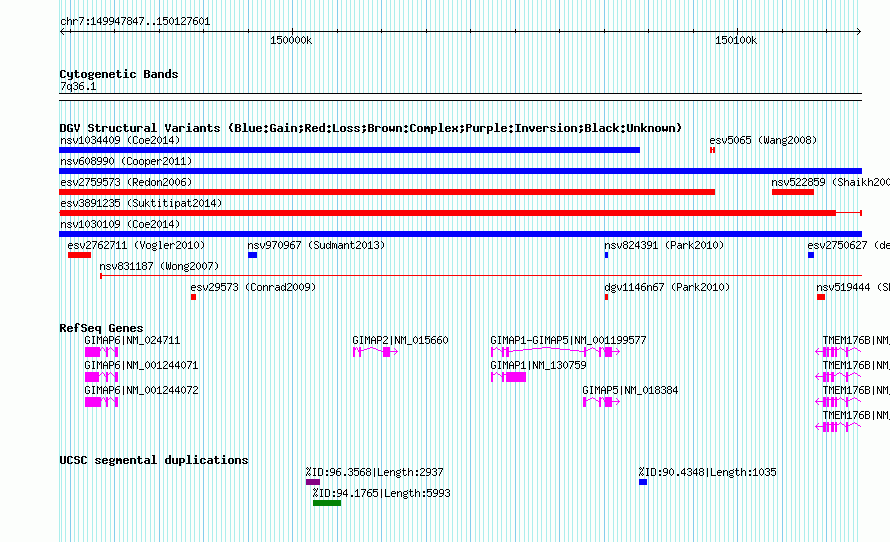Click the dgv1146n67 (Park2010) red marker
This screenshot has width=890, height=542.
(x=607, y=297)
